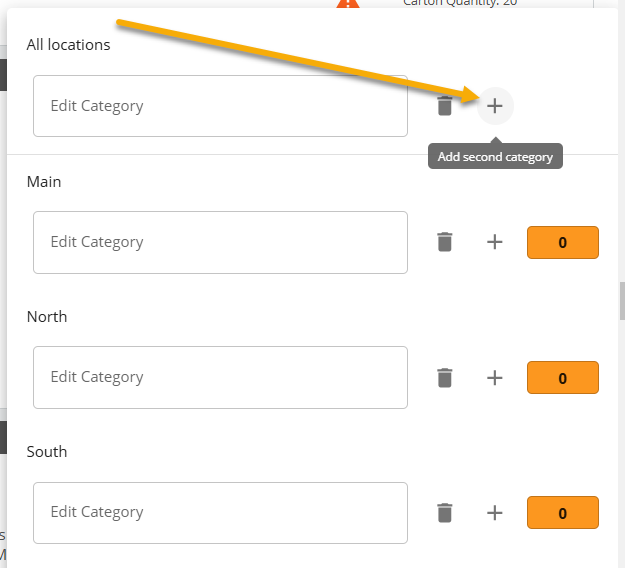625x568 pixels.
Task: Delete the Main location category
Action: coord(445,242)
